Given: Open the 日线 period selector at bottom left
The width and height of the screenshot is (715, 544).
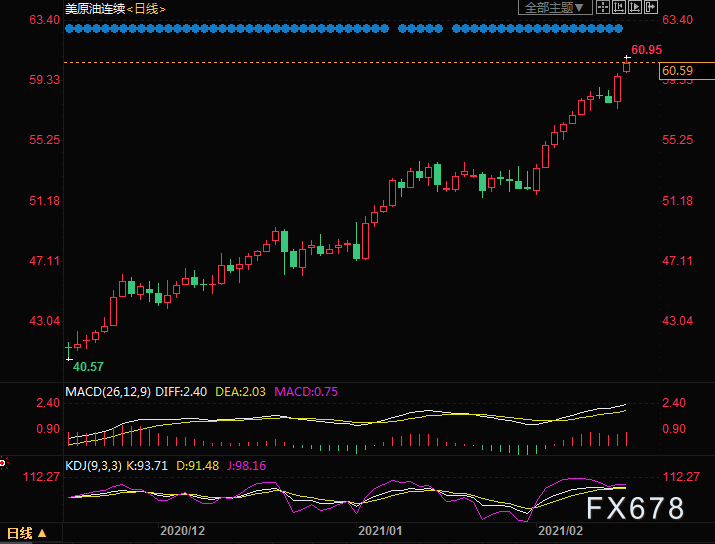Looking at the screenshot, I should (27, 533).
